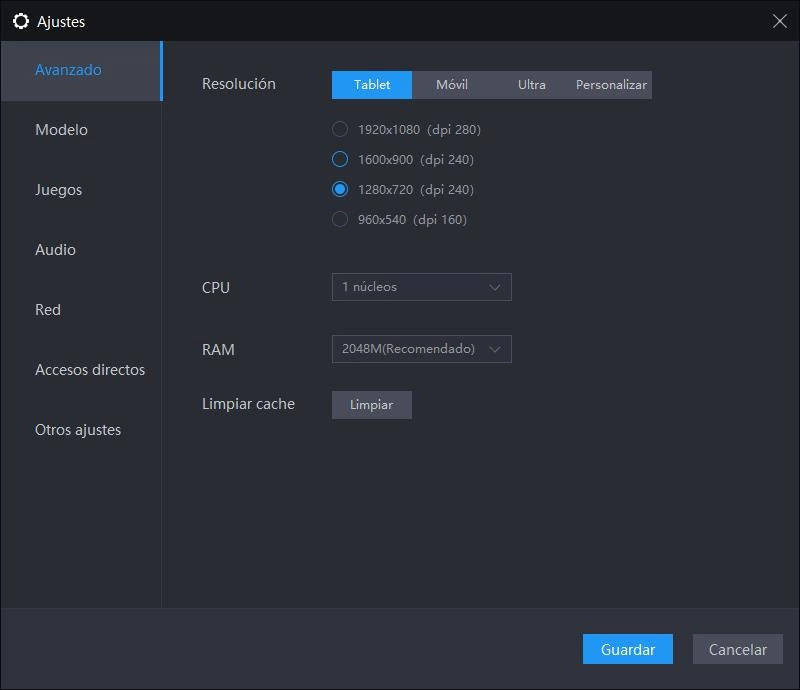800x690 pixels.
Task: Switch to the Tablet resolution tab
Action: [372, 85]
